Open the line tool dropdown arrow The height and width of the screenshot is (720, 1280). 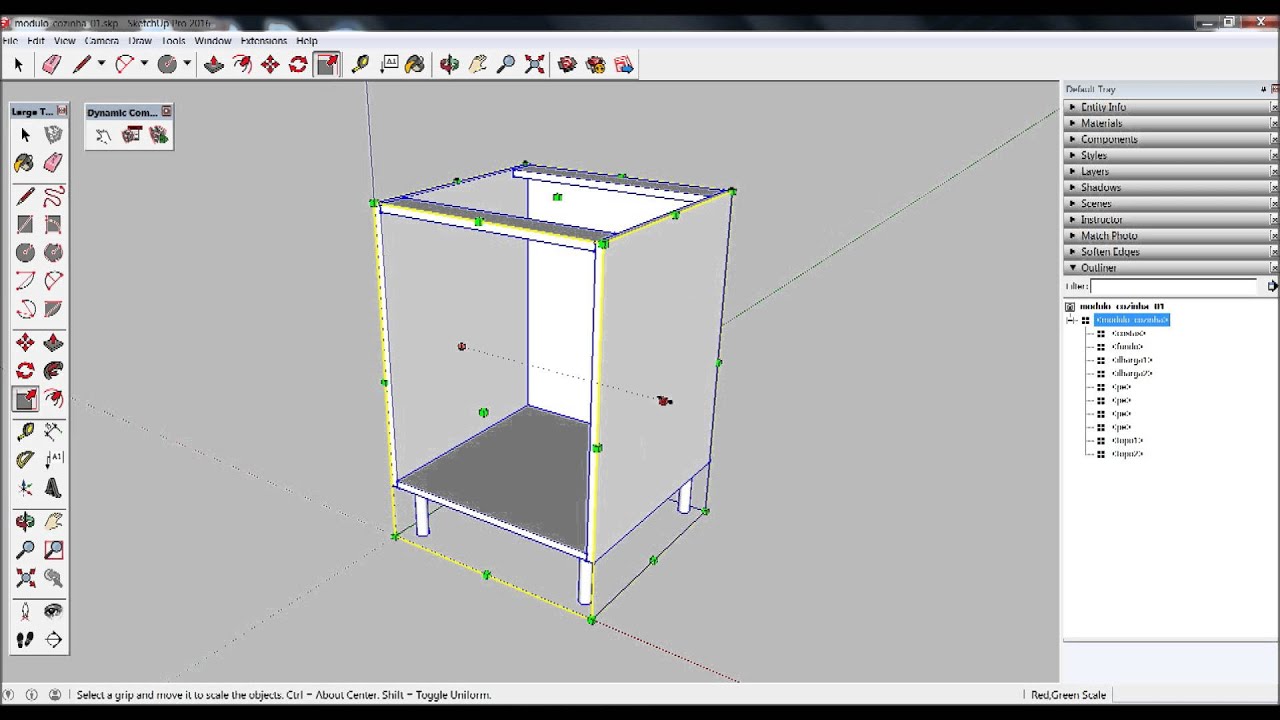[x=101, y=64]
